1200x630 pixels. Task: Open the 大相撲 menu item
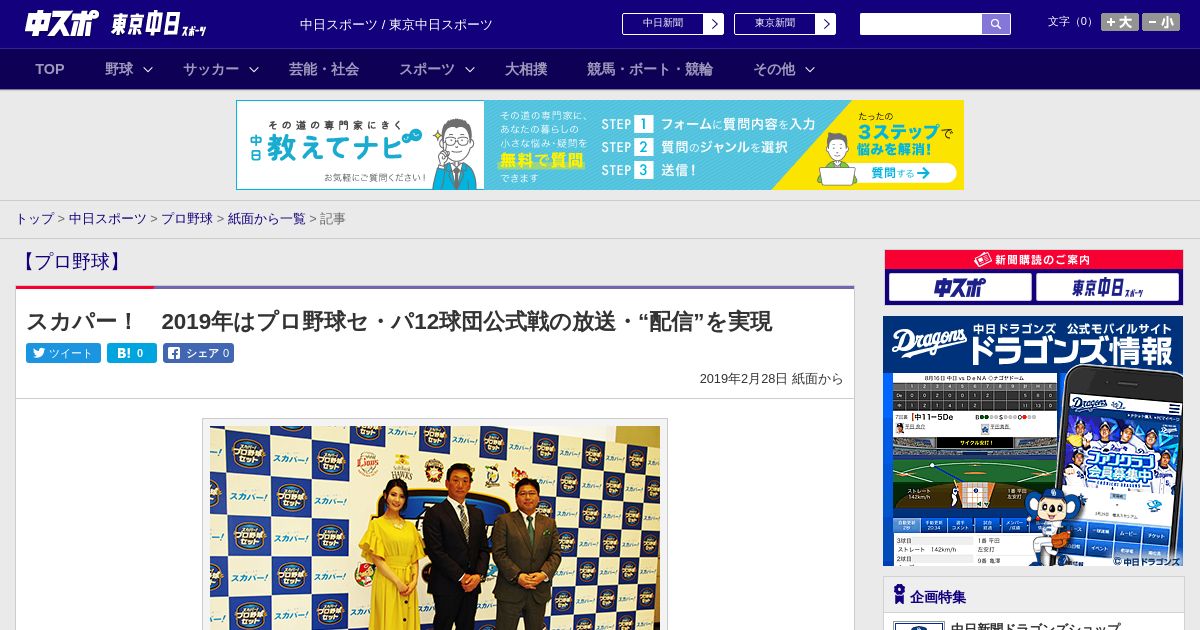pyautogui.click(x=526, y=69)
